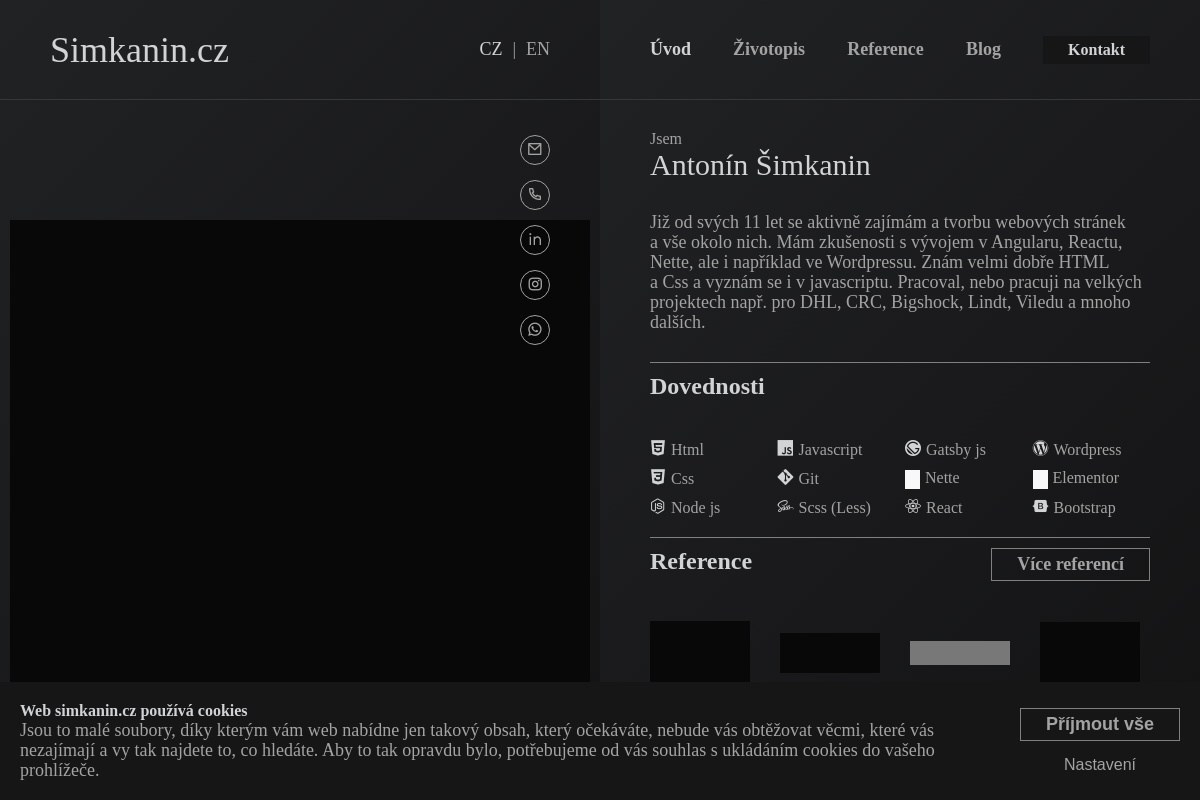The width and height of the screenshot is (1200, 800).
Task: Click the Git skill icon
Action: (x=785, y=478)
